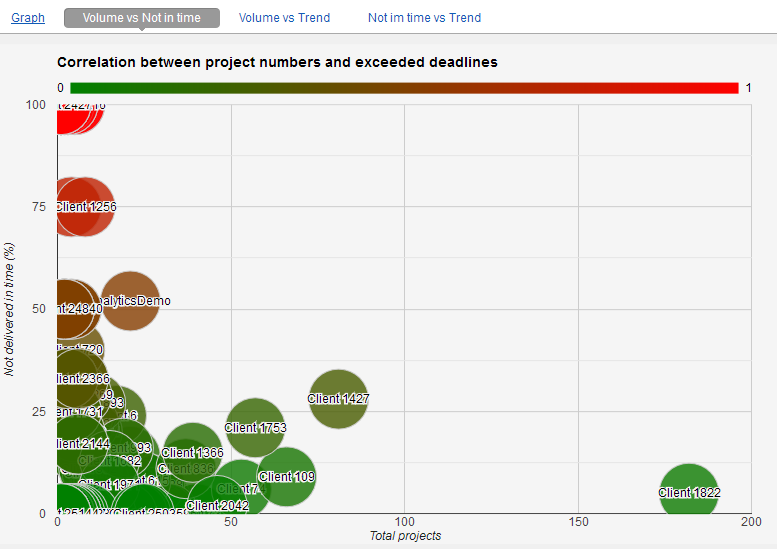Select the Client 2042 bubble
Viewport: 777px width, 549px height.
tap(217, 505)
